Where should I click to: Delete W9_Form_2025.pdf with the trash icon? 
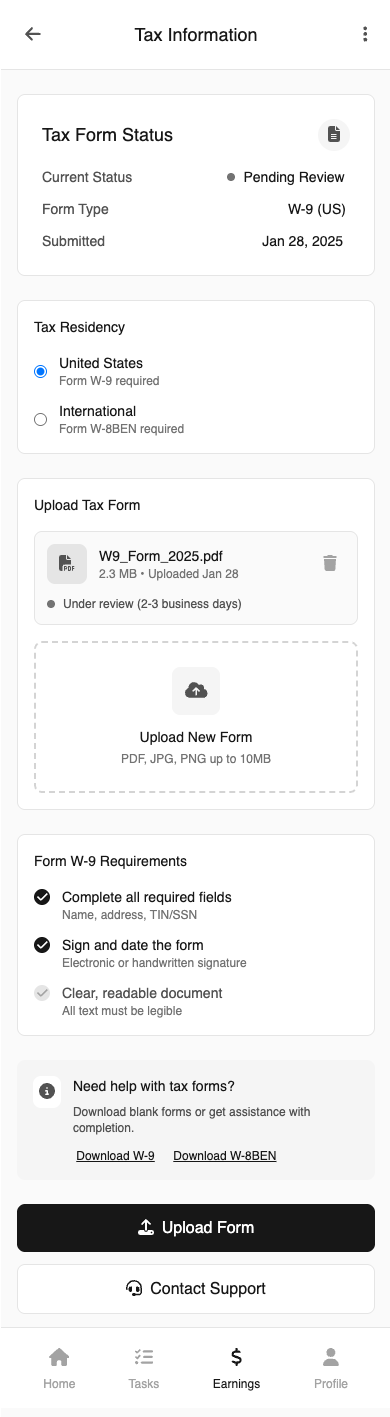330,563
